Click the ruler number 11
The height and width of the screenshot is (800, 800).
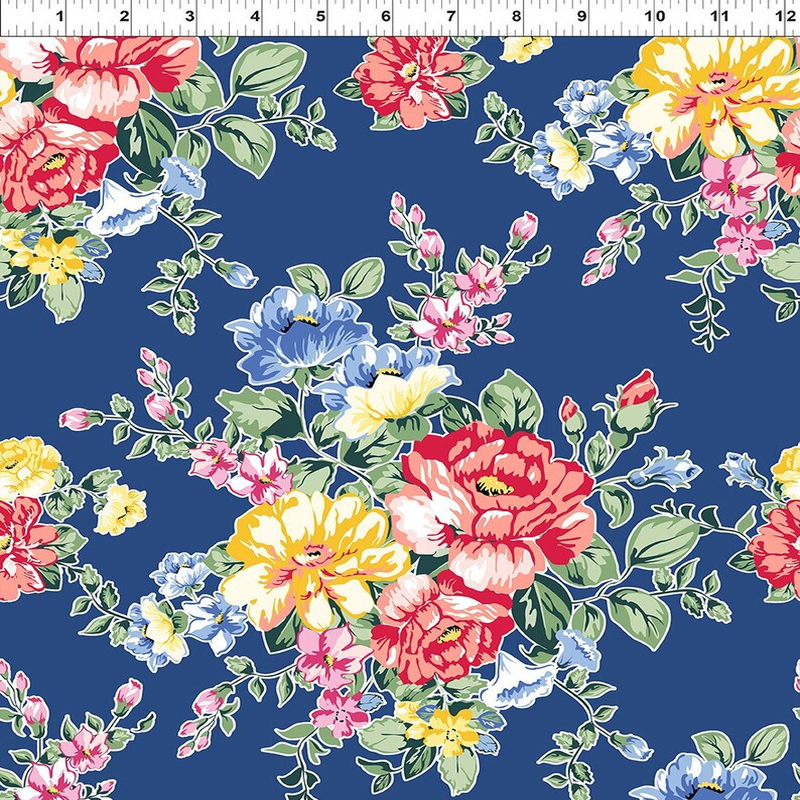click(720, 16)
